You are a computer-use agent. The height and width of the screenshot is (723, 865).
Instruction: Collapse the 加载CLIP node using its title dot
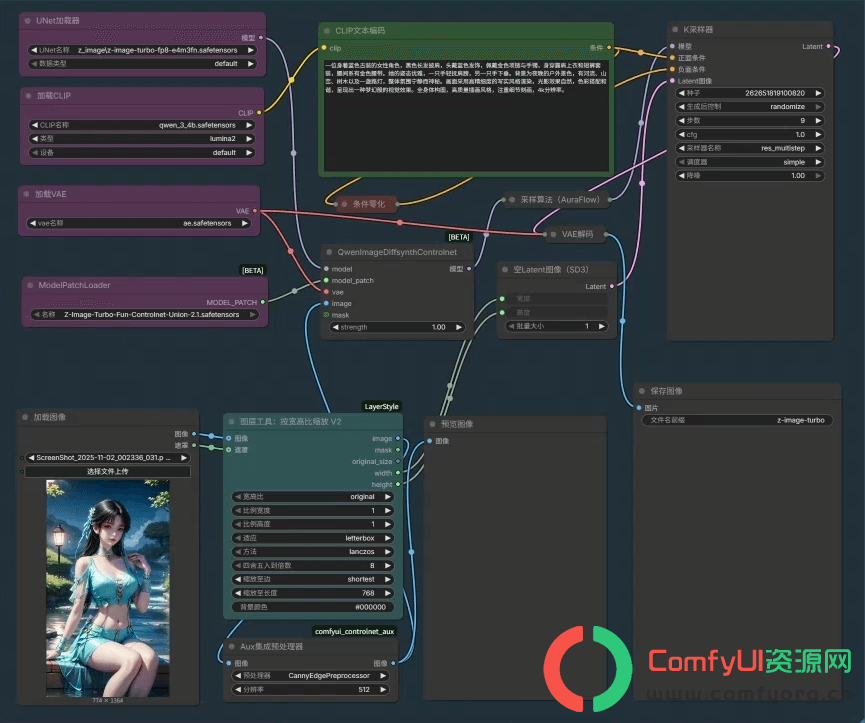[28, 96]
